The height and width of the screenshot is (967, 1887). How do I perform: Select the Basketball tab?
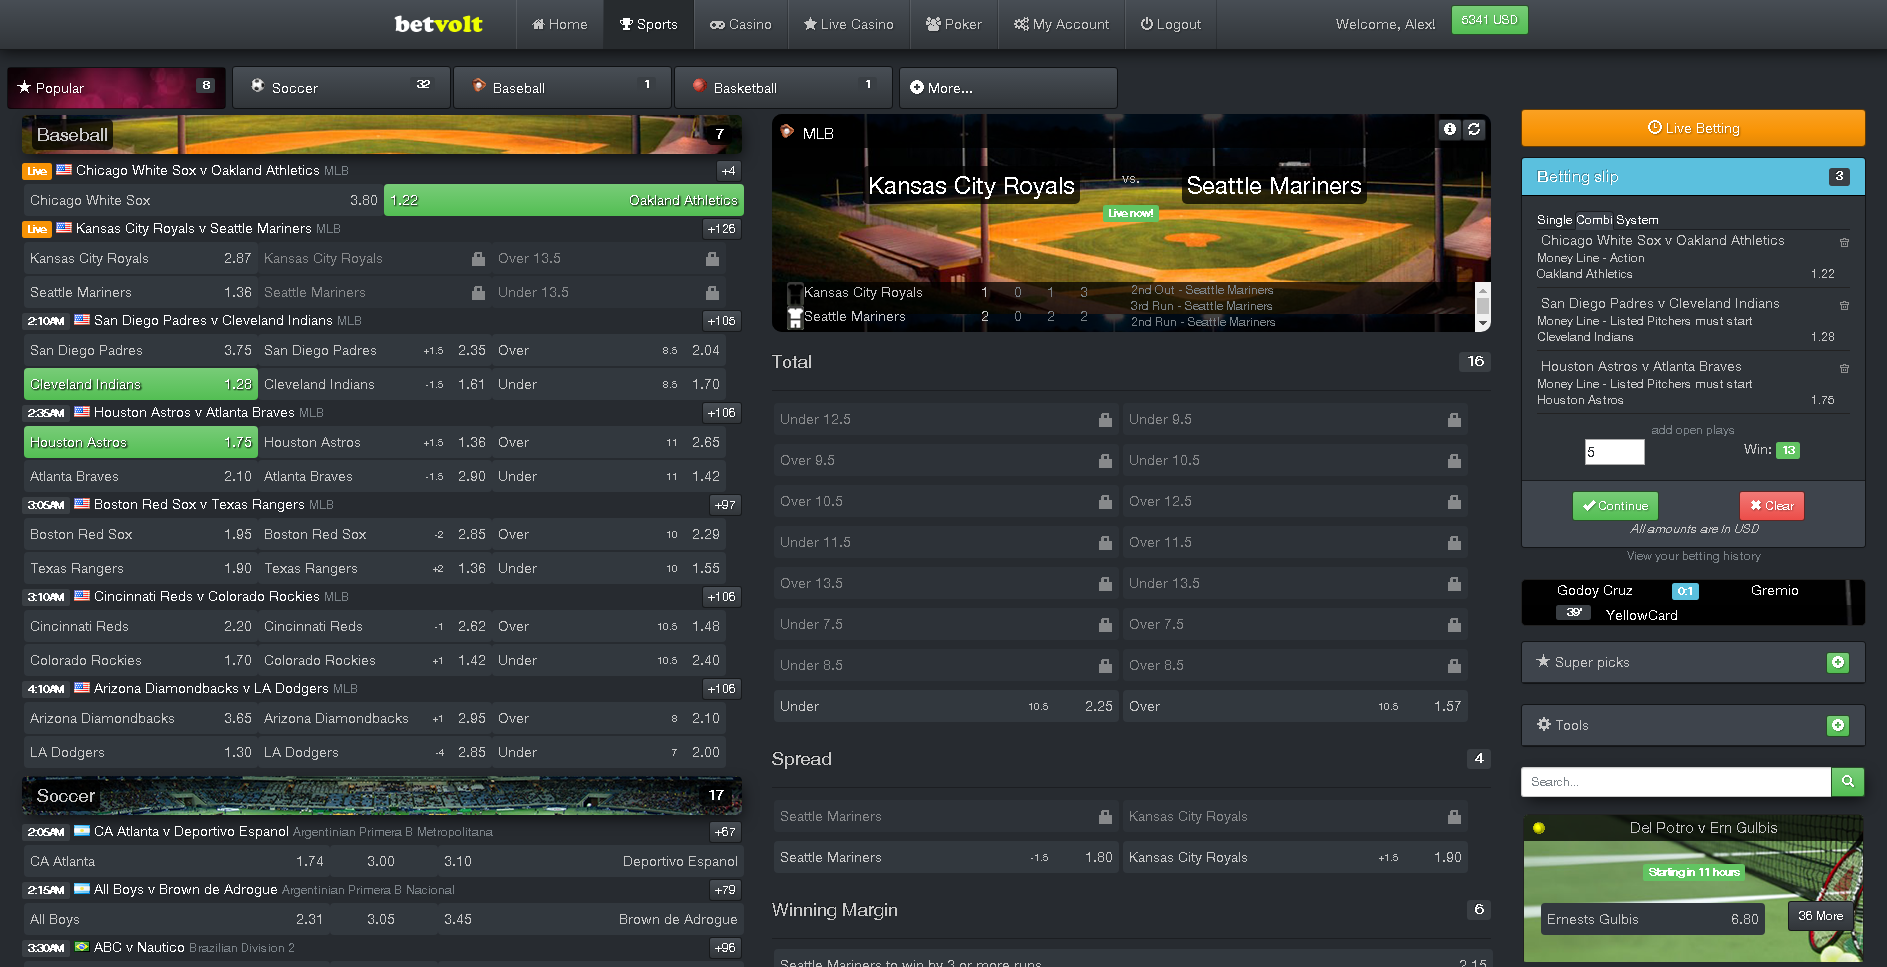(x=783, y=88)
